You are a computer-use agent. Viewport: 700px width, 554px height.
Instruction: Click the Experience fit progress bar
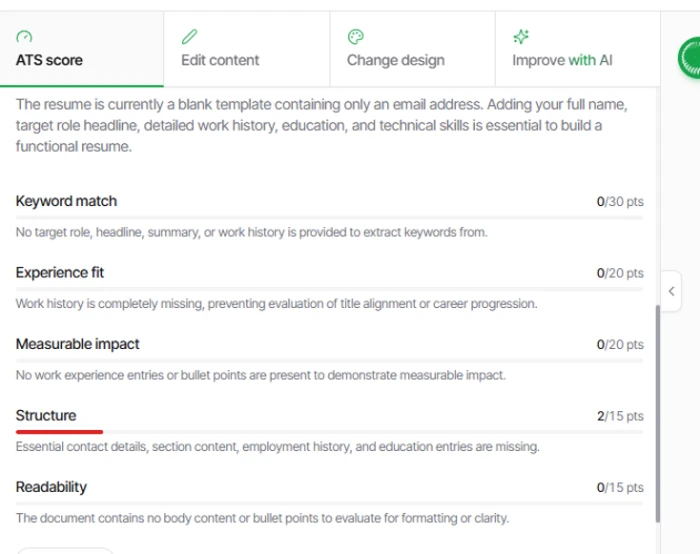click(x=329, y=289)
